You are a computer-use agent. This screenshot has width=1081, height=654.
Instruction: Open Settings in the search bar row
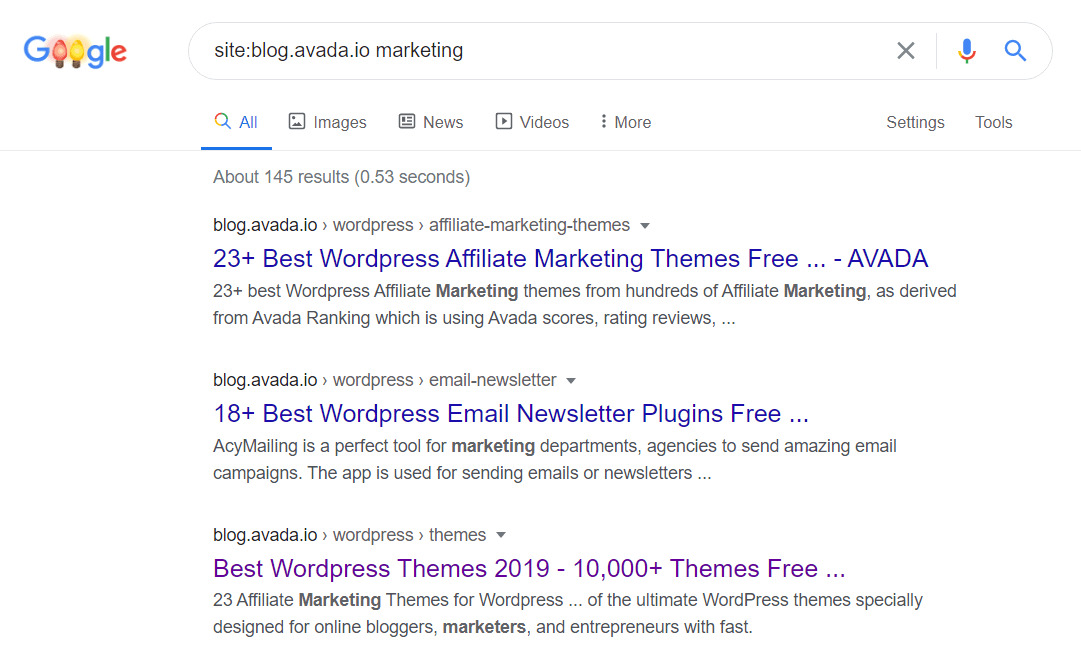point(915,122)
